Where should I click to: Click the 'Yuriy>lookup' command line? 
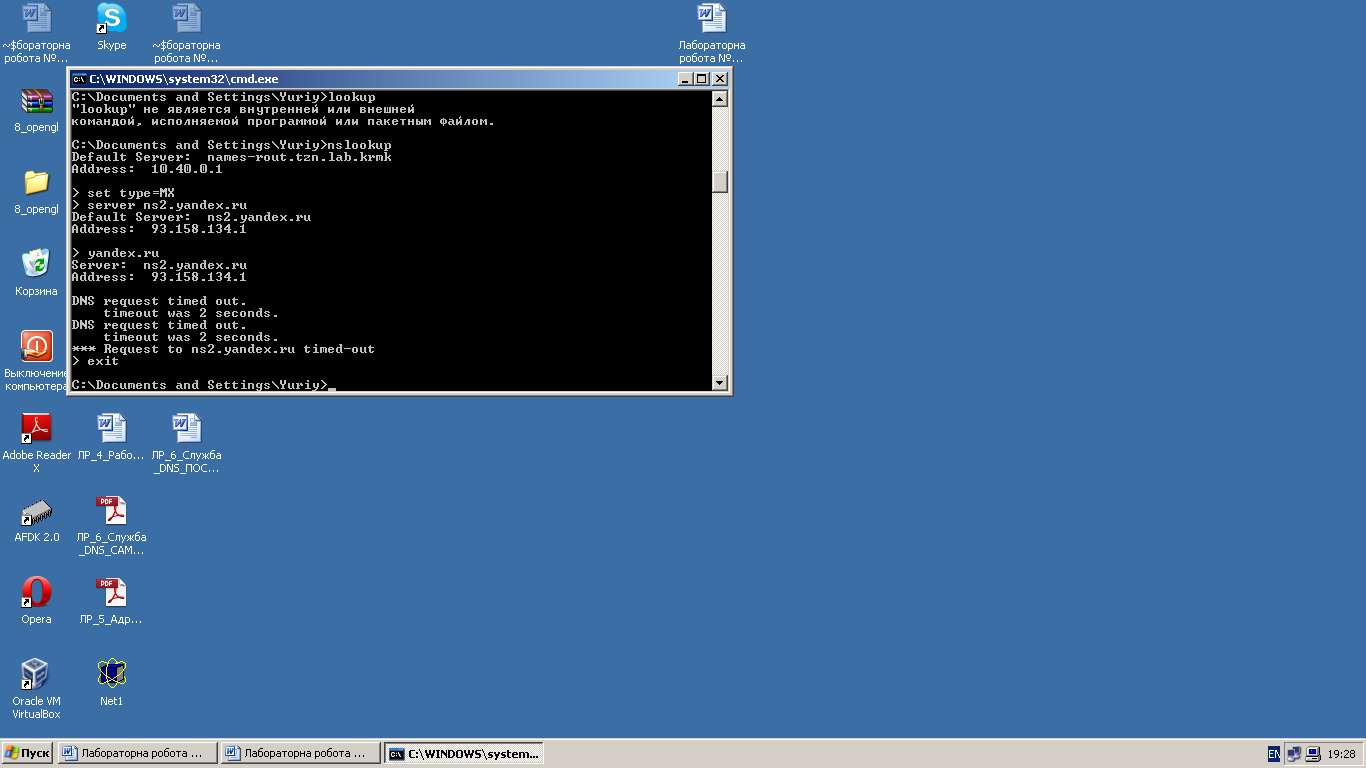pos(224,97)
